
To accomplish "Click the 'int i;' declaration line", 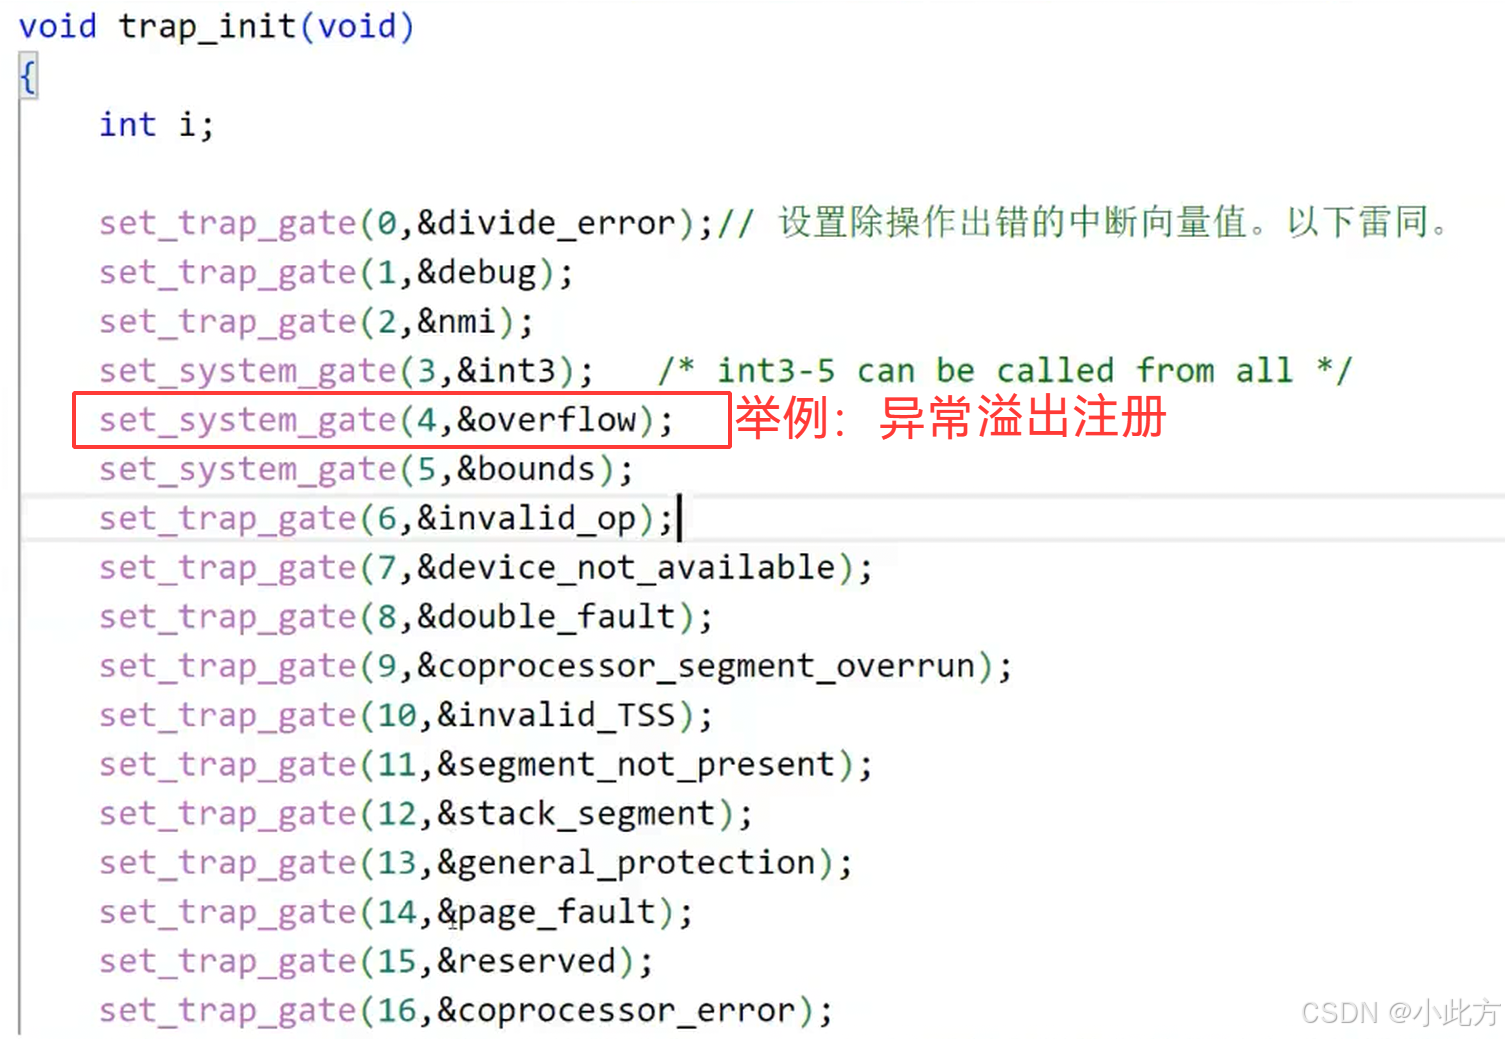I will click(156, 125).
